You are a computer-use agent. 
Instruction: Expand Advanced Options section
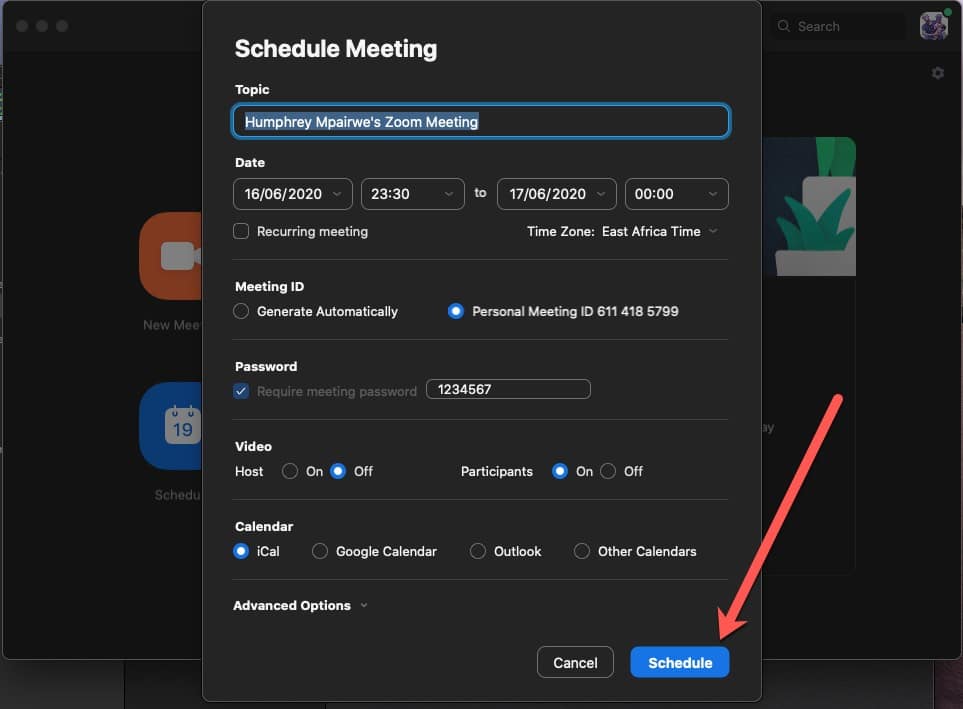[300, 606]
